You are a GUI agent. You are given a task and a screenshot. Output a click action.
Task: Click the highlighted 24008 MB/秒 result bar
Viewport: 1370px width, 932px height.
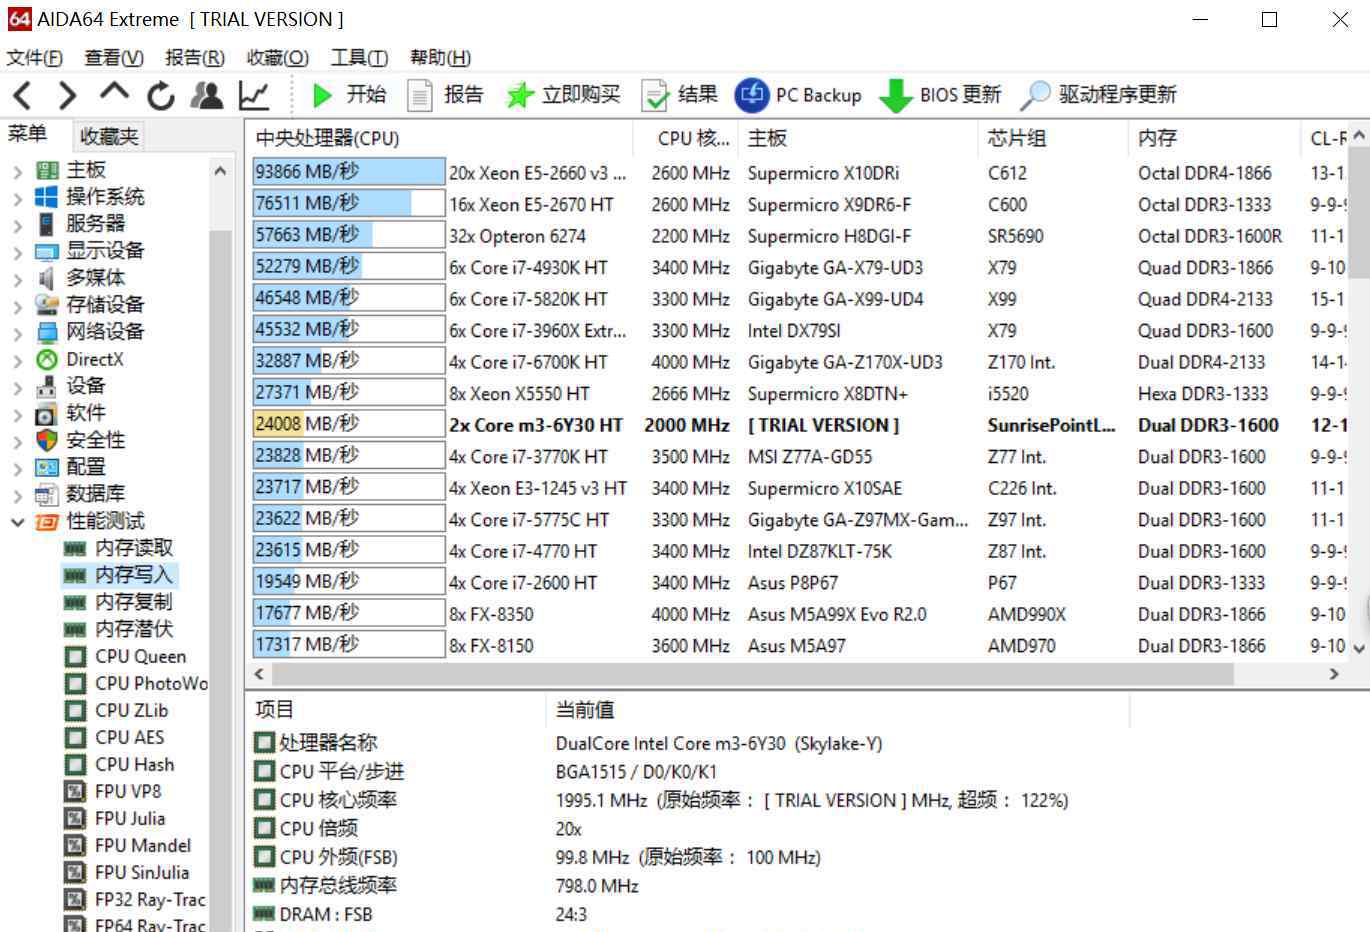point(348,425)
